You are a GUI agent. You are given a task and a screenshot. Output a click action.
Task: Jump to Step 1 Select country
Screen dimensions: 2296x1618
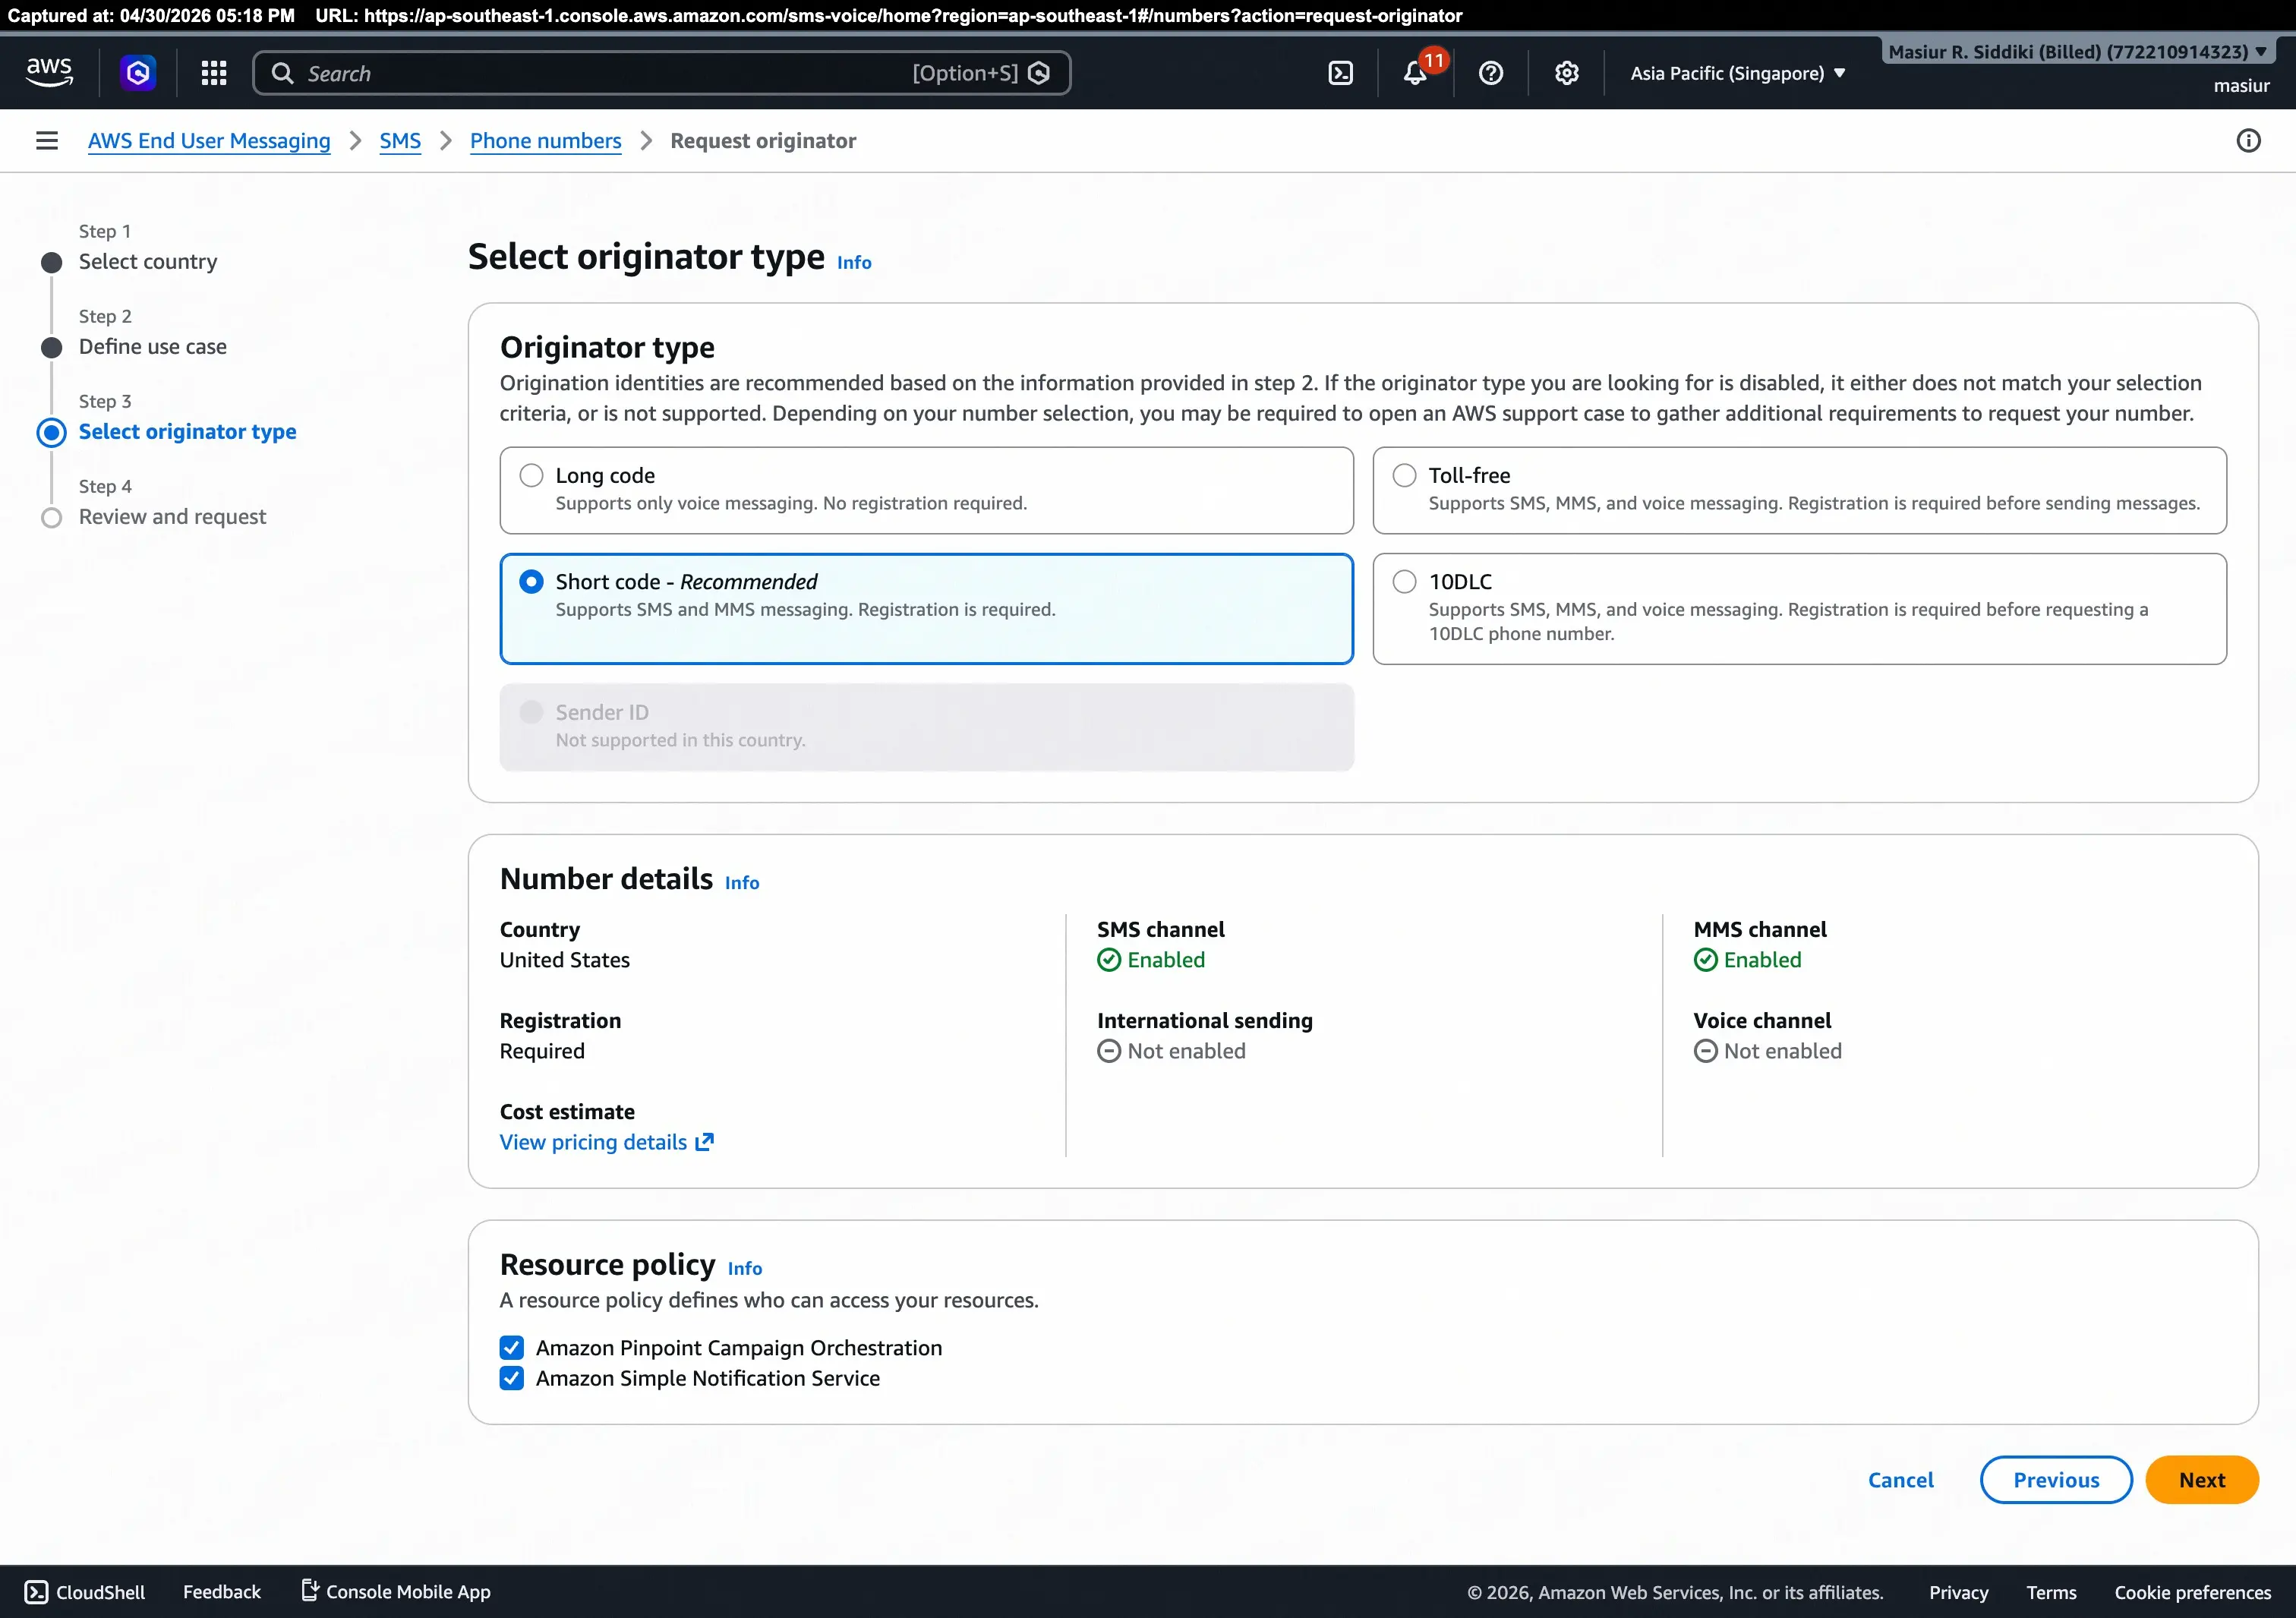[x=148, y=262]
